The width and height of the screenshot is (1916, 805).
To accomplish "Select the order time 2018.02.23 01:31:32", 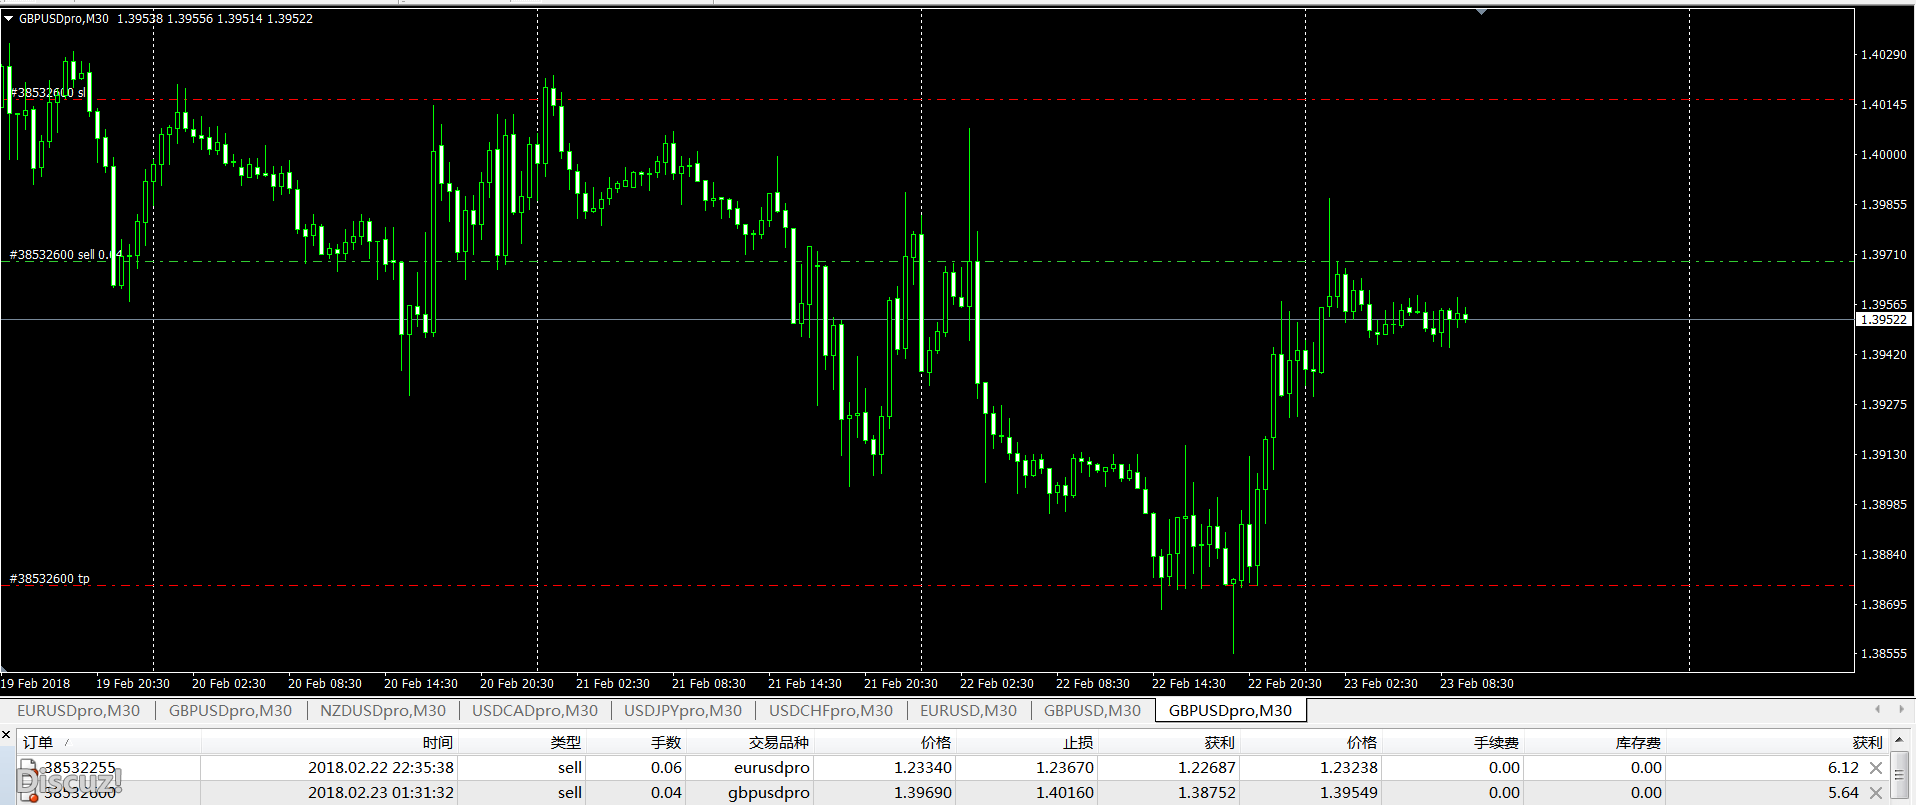I will (381, 793).
